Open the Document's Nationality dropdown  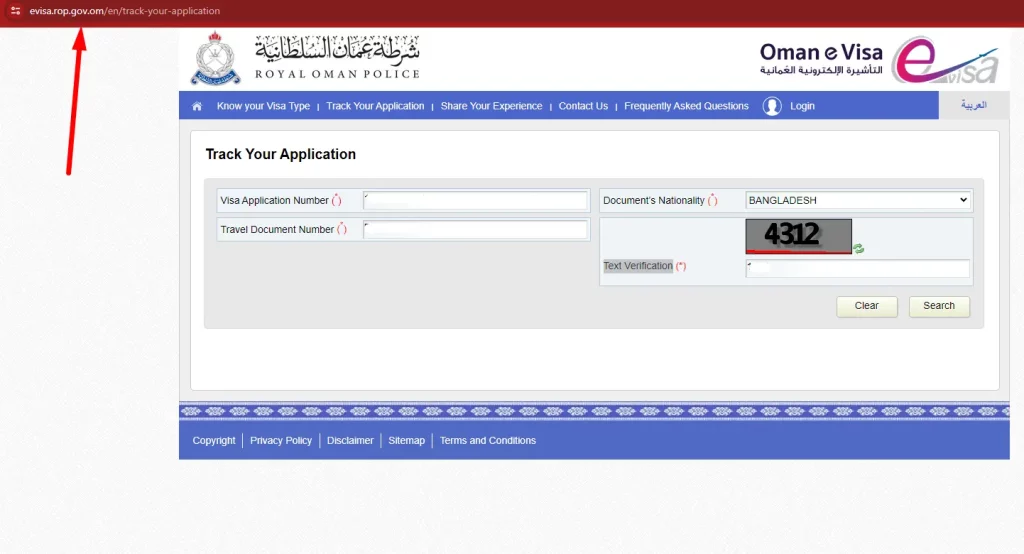858,201
